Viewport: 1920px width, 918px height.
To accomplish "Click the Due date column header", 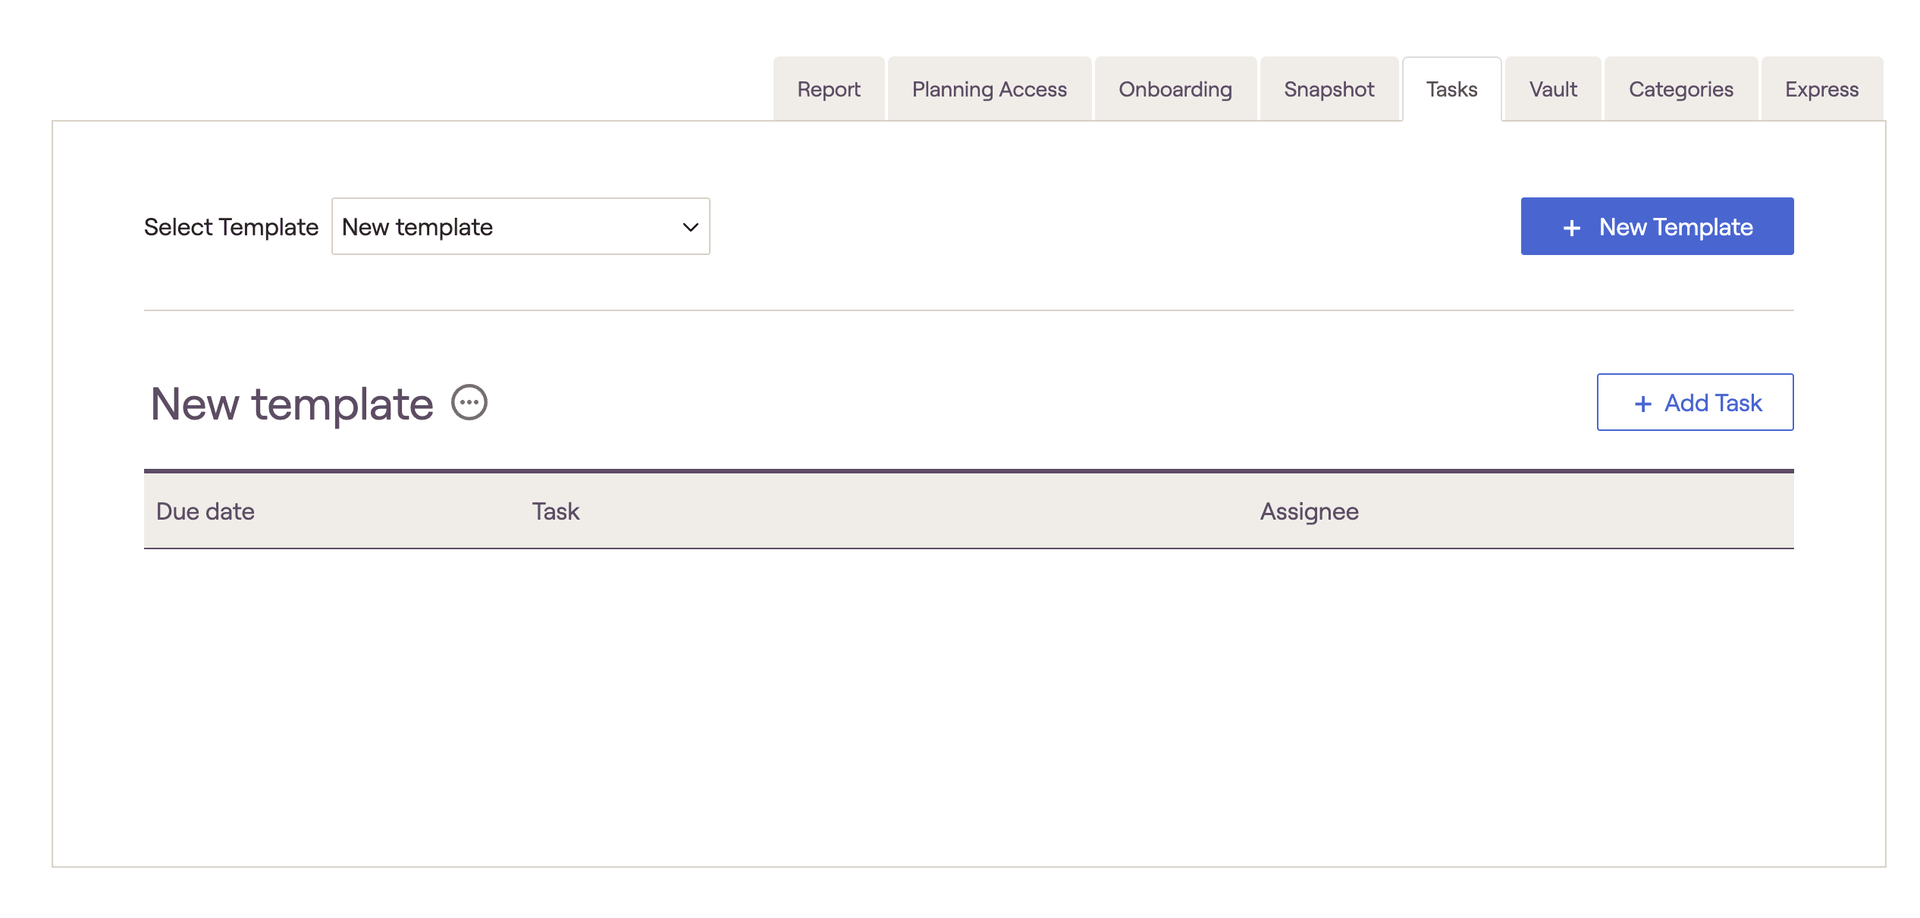I will pyautogui.click(x=206, y=512).
